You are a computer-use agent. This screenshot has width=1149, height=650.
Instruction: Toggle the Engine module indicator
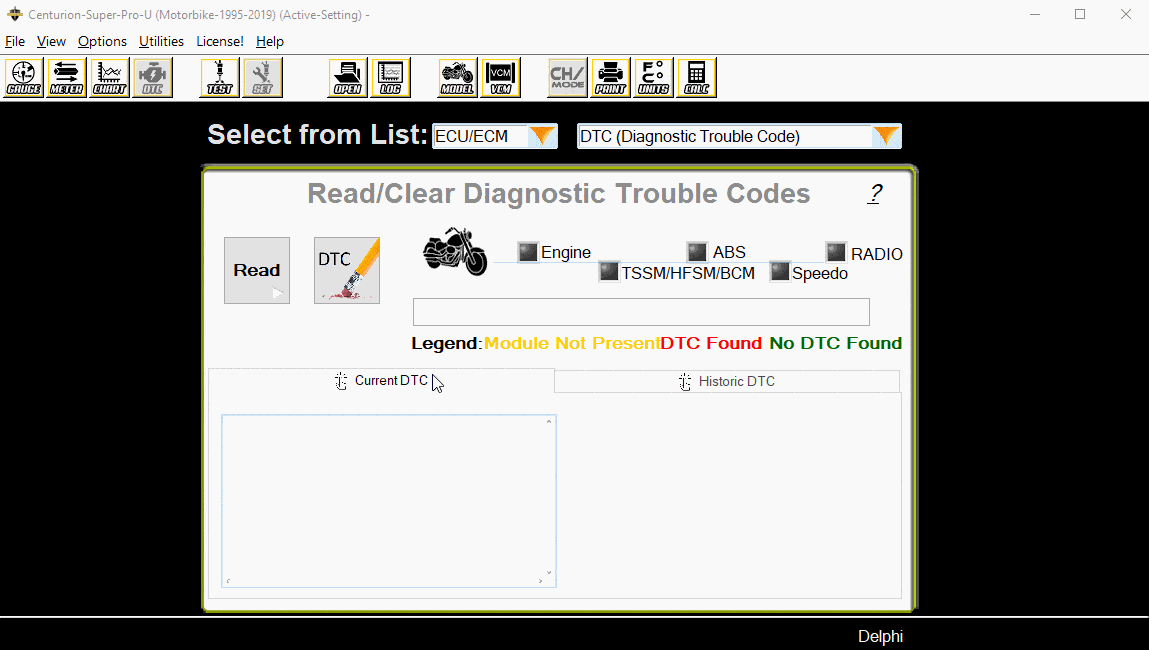pos(528,252)
